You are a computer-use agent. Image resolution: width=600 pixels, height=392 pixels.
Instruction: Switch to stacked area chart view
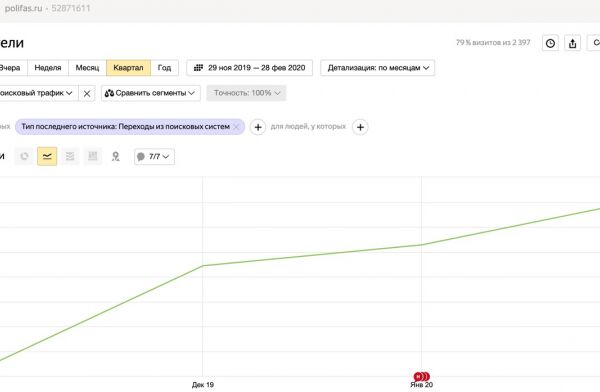click(x=70, y=156)
